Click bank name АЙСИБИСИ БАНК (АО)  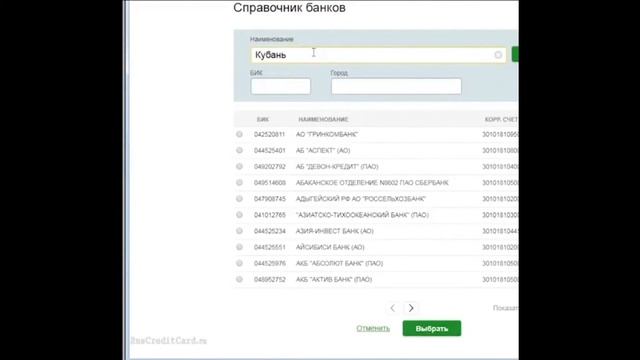[330, 247]
